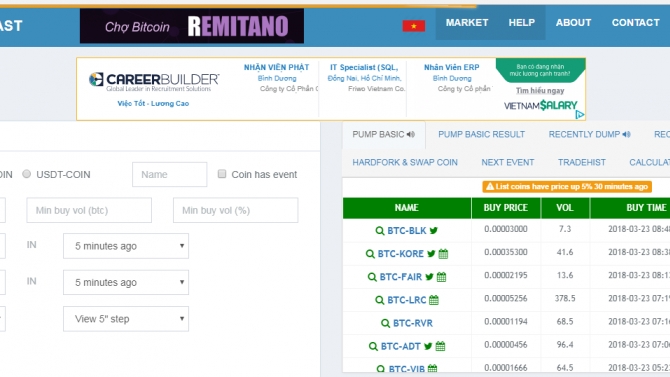Switch to the PUMP BASIC tab
Screen dimensions: 670x377
pyautogui.click(x=384, y=135)
